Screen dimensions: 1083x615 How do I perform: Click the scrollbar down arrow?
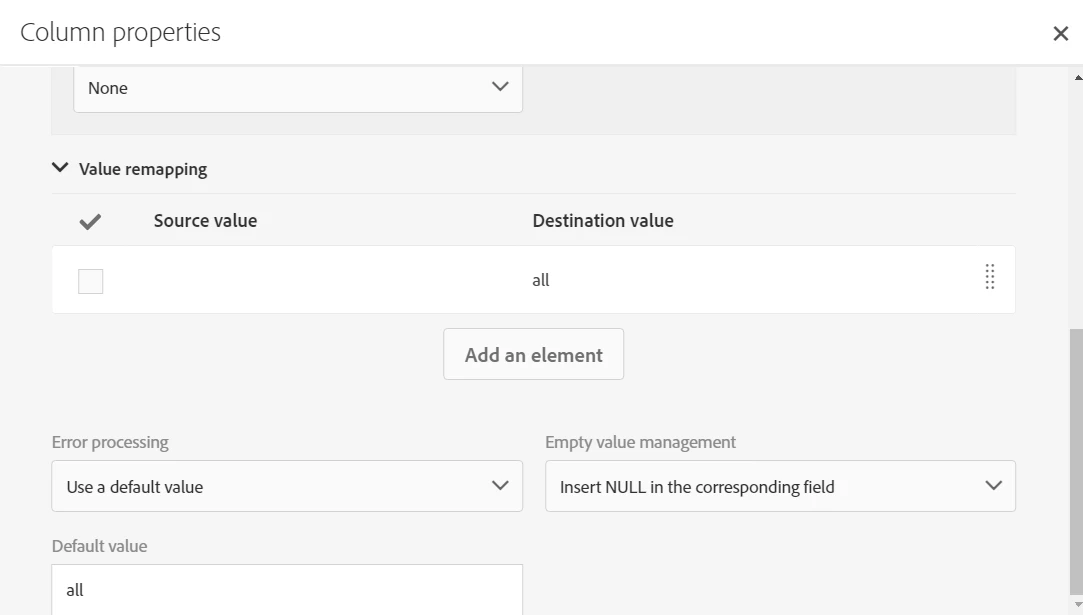[x=1077, y=605]
